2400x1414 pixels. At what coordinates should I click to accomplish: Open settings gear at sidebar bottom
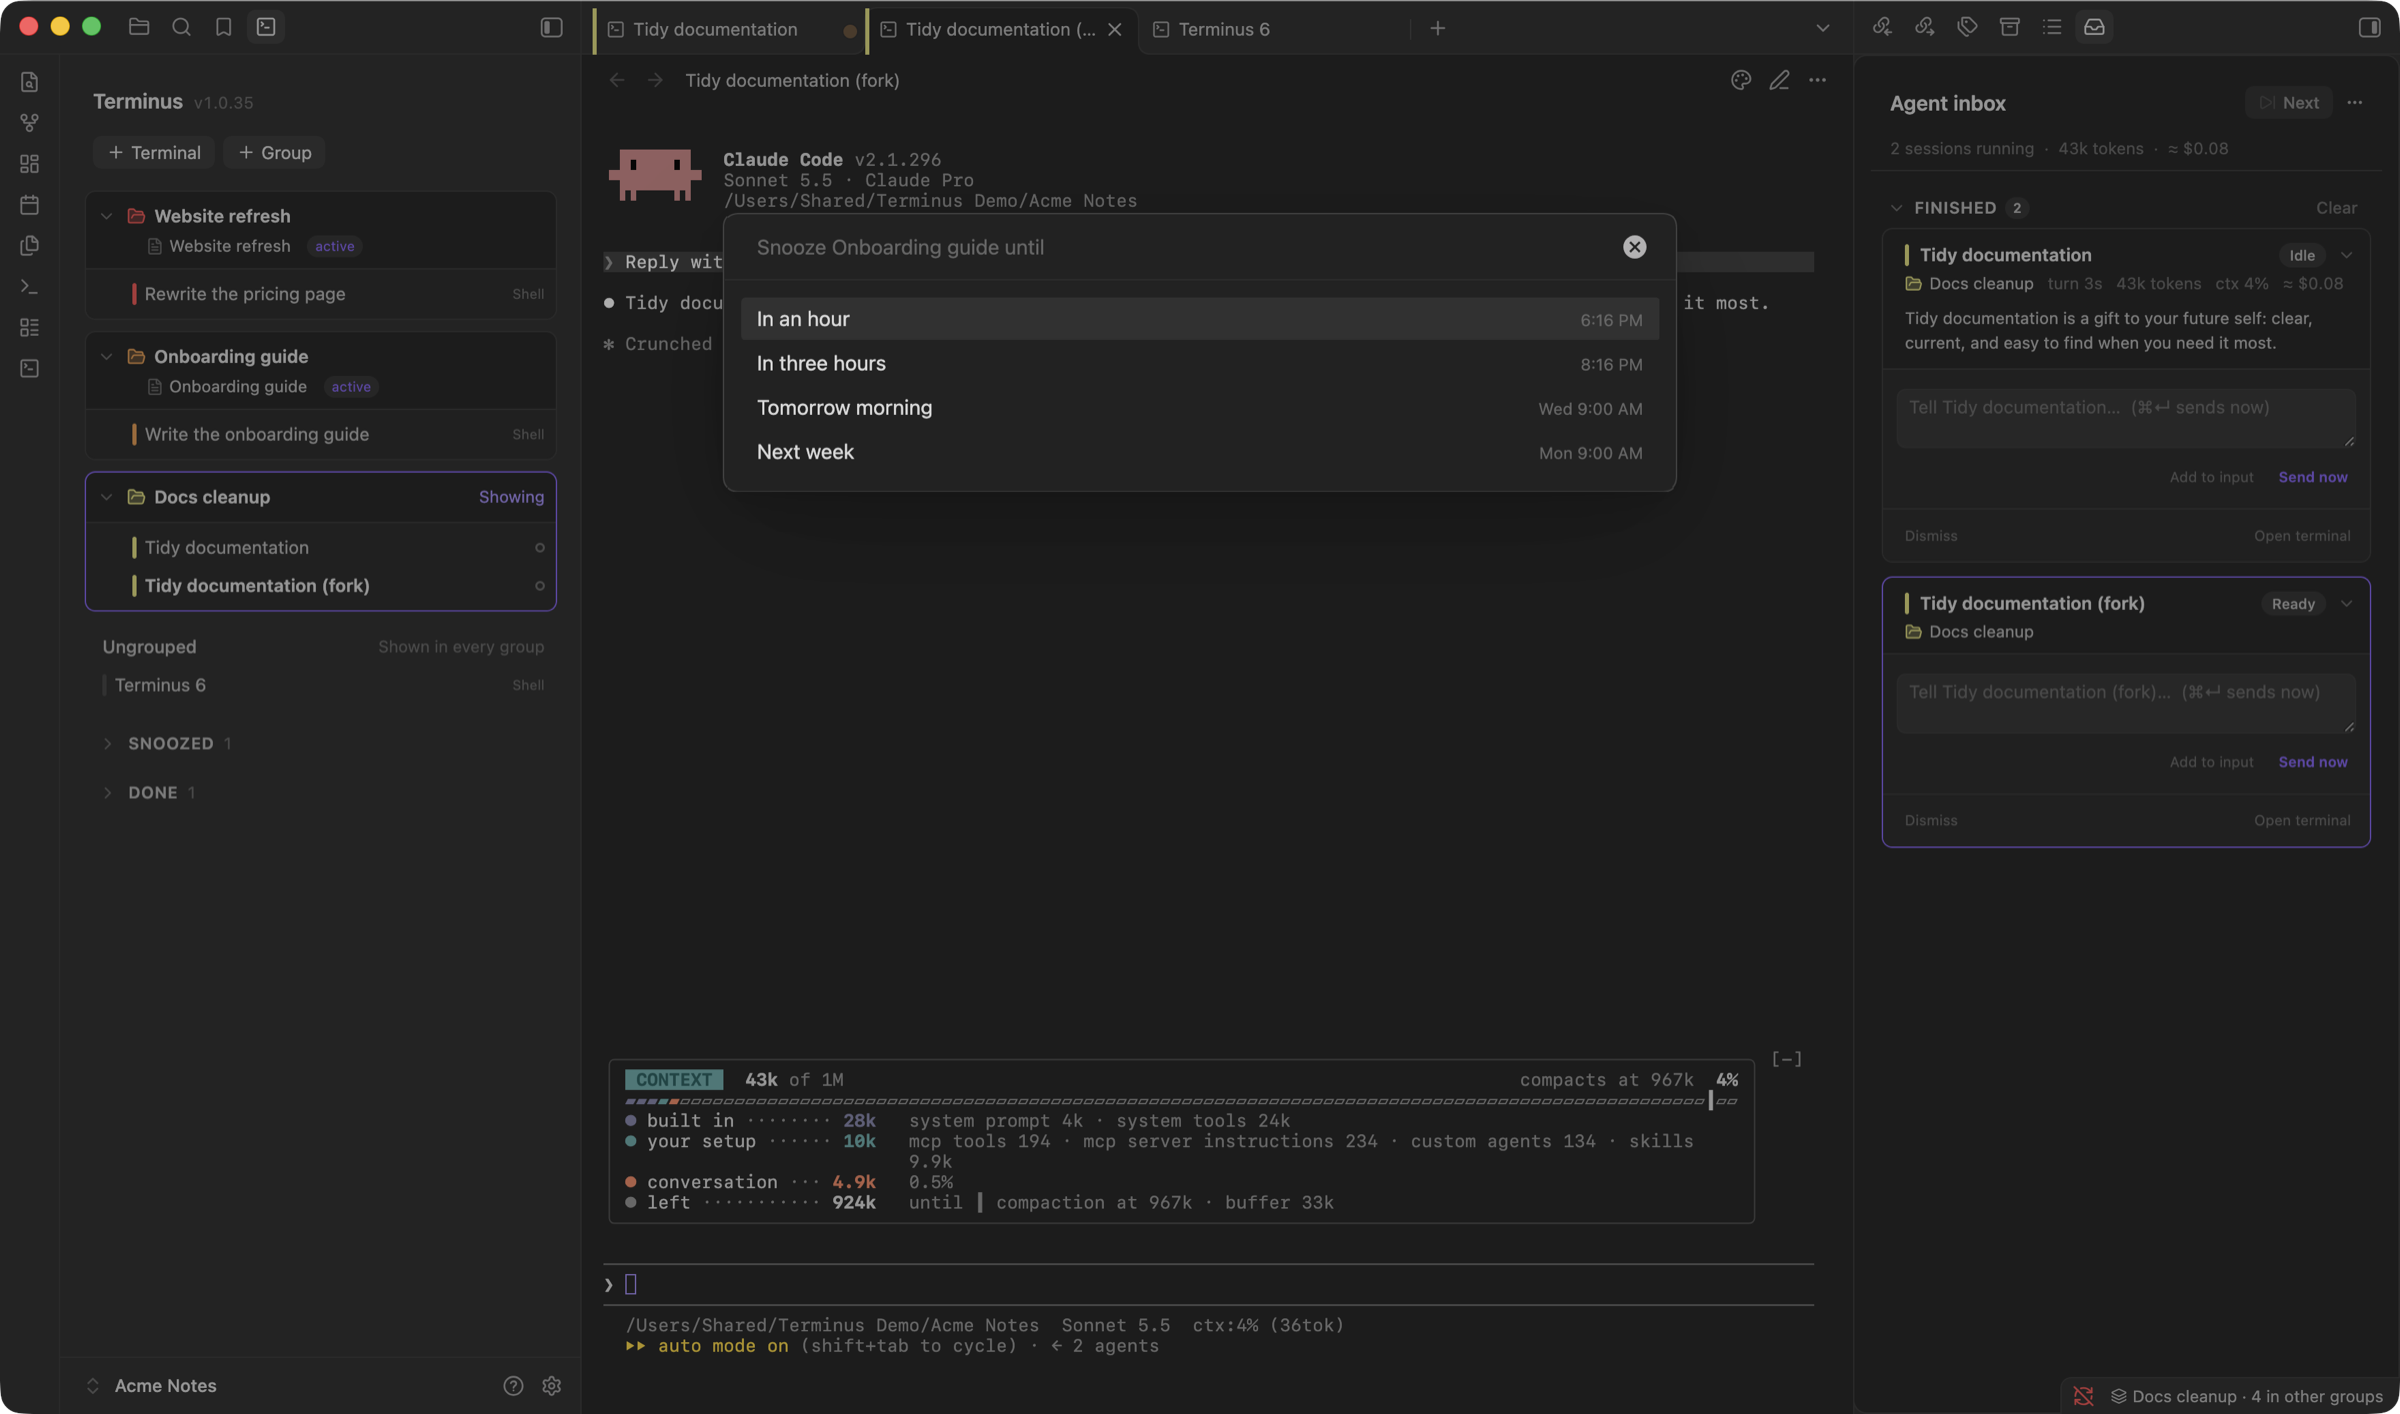pyautogui.click(x=551, y=1385)
